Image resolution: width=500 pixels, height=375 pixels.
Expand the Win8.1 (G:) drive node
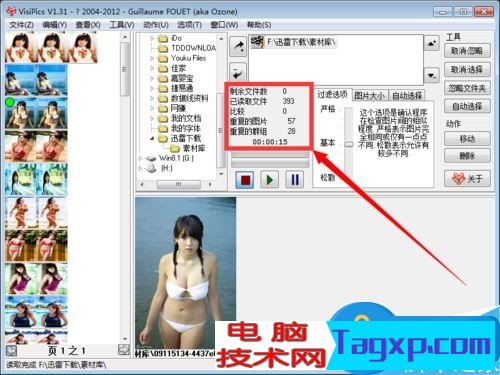click(140, 158)
